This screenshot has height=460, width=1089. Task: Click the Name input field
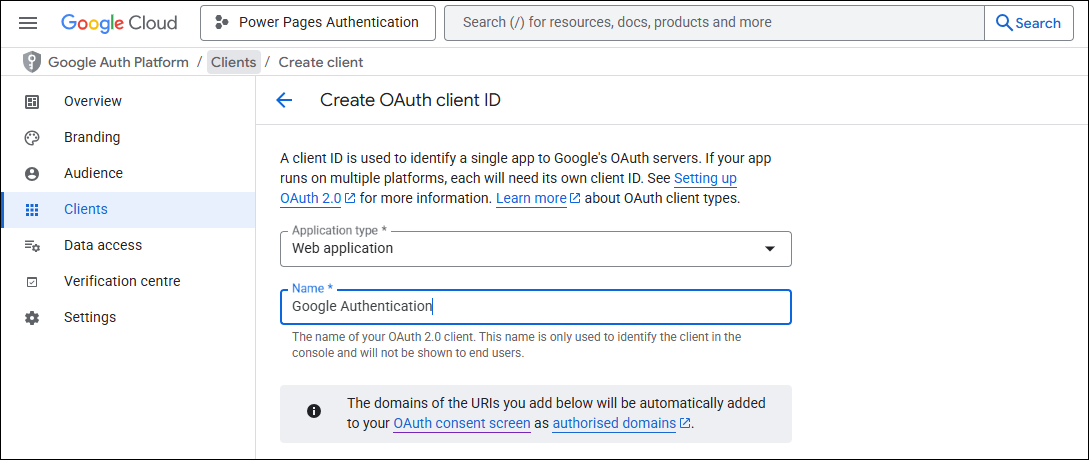tap(535, 307)
